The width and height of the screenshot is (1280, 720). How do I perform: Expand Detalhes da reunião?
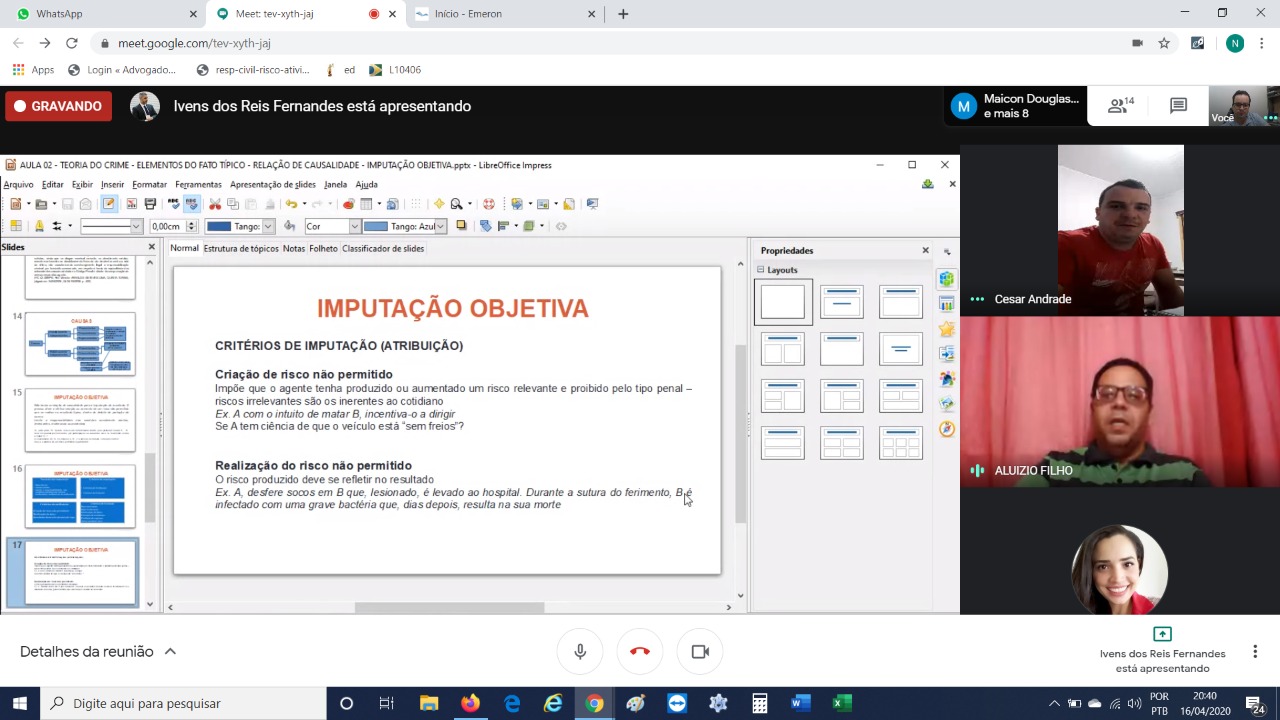[98, 652]
